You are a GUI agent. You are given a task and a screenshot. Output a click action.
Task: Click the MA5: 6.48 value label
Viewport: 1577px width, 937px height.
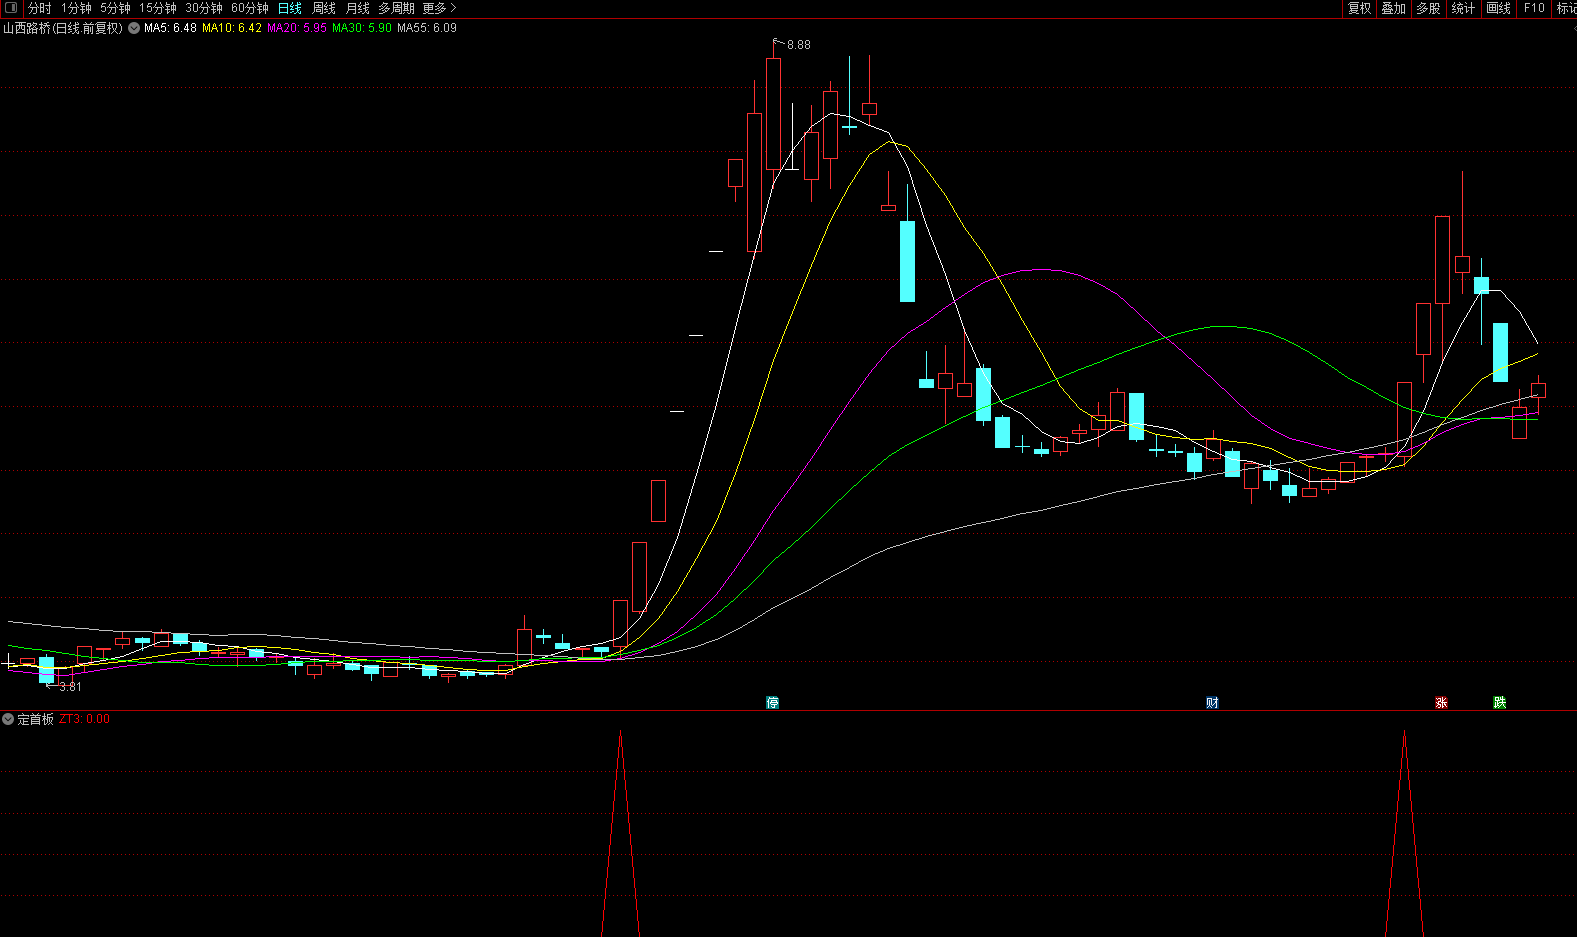click(170, 28)
